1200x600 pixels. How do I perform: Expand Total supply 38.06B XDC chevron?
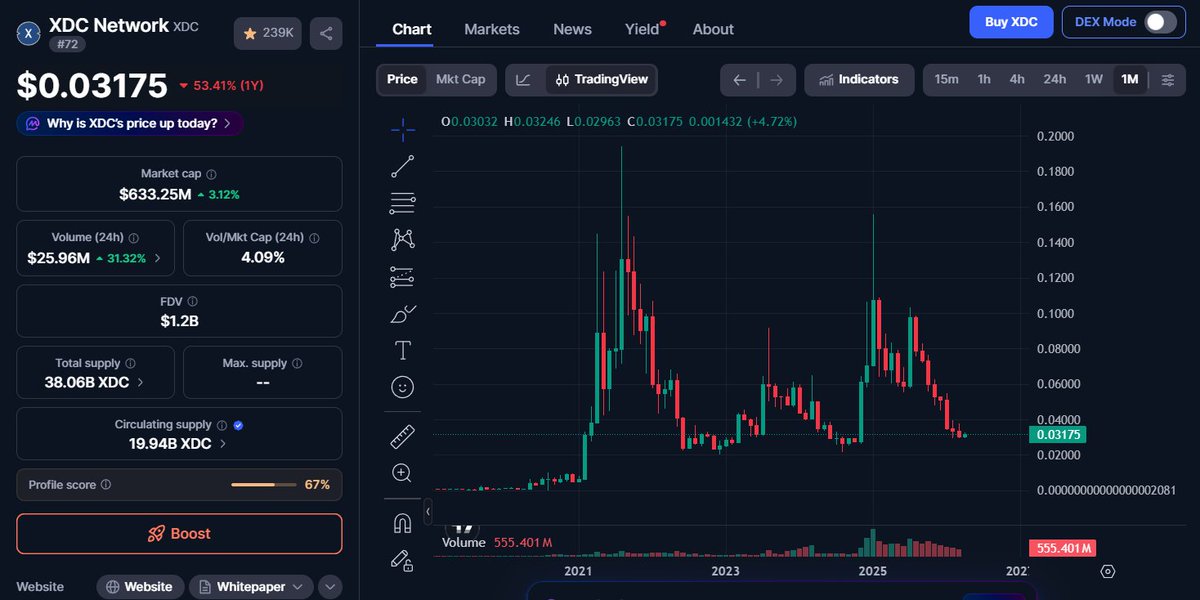[x=139, y=382]
